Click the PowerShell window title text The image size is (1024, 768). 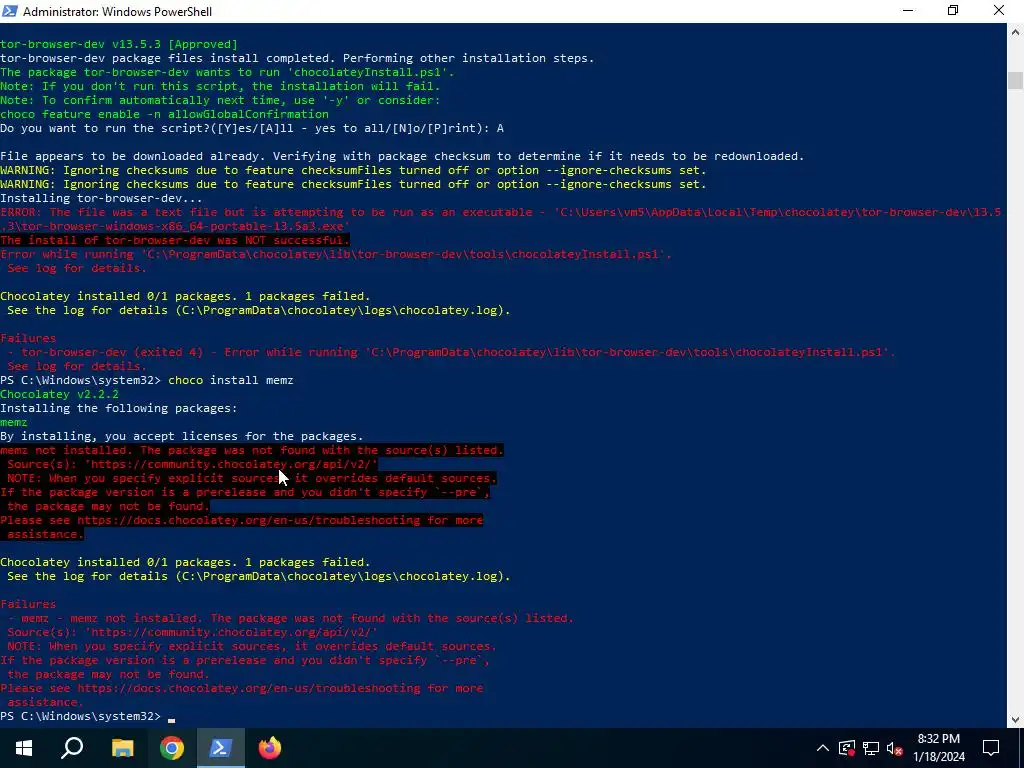pyautogui.click(x=118, y=12)
